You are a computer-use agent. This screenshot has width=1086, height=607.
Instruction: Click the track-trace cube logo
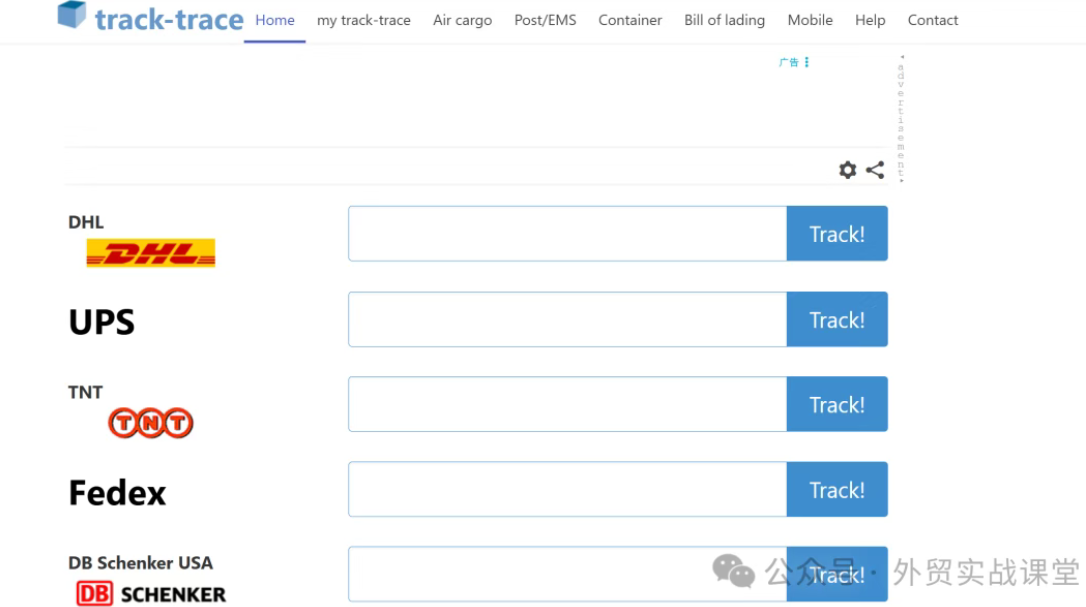72,15
